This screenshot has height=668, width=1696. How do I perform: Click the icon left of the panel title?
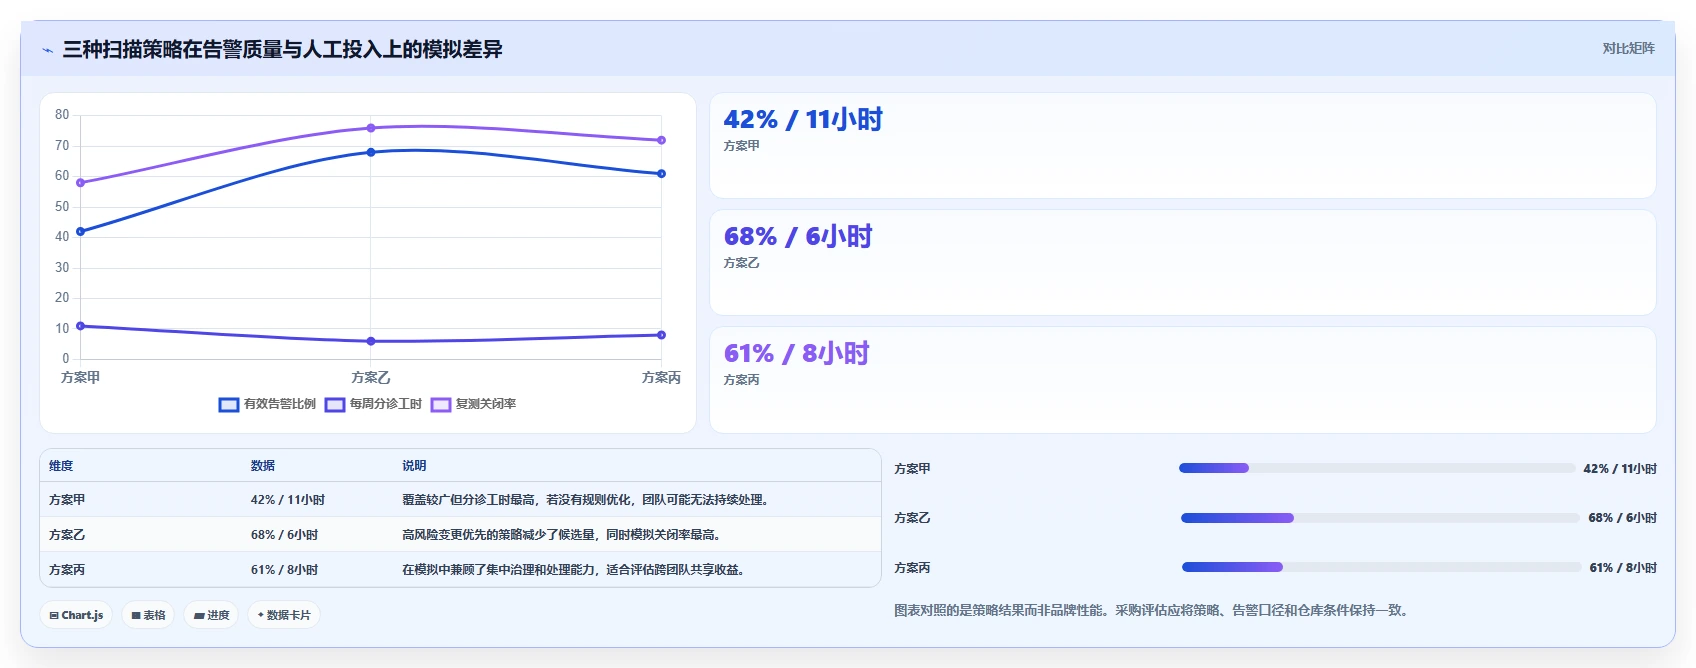47,50
